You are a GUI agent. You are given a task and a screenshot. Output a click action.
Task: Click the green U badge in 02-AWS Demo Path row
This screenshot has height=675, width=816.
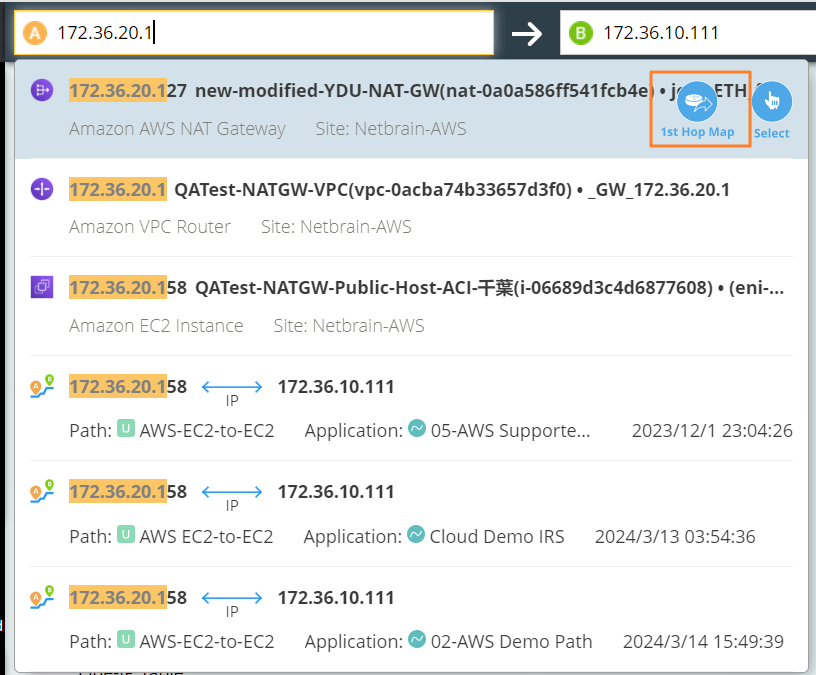pyautogui.click(x=125, y=639)
